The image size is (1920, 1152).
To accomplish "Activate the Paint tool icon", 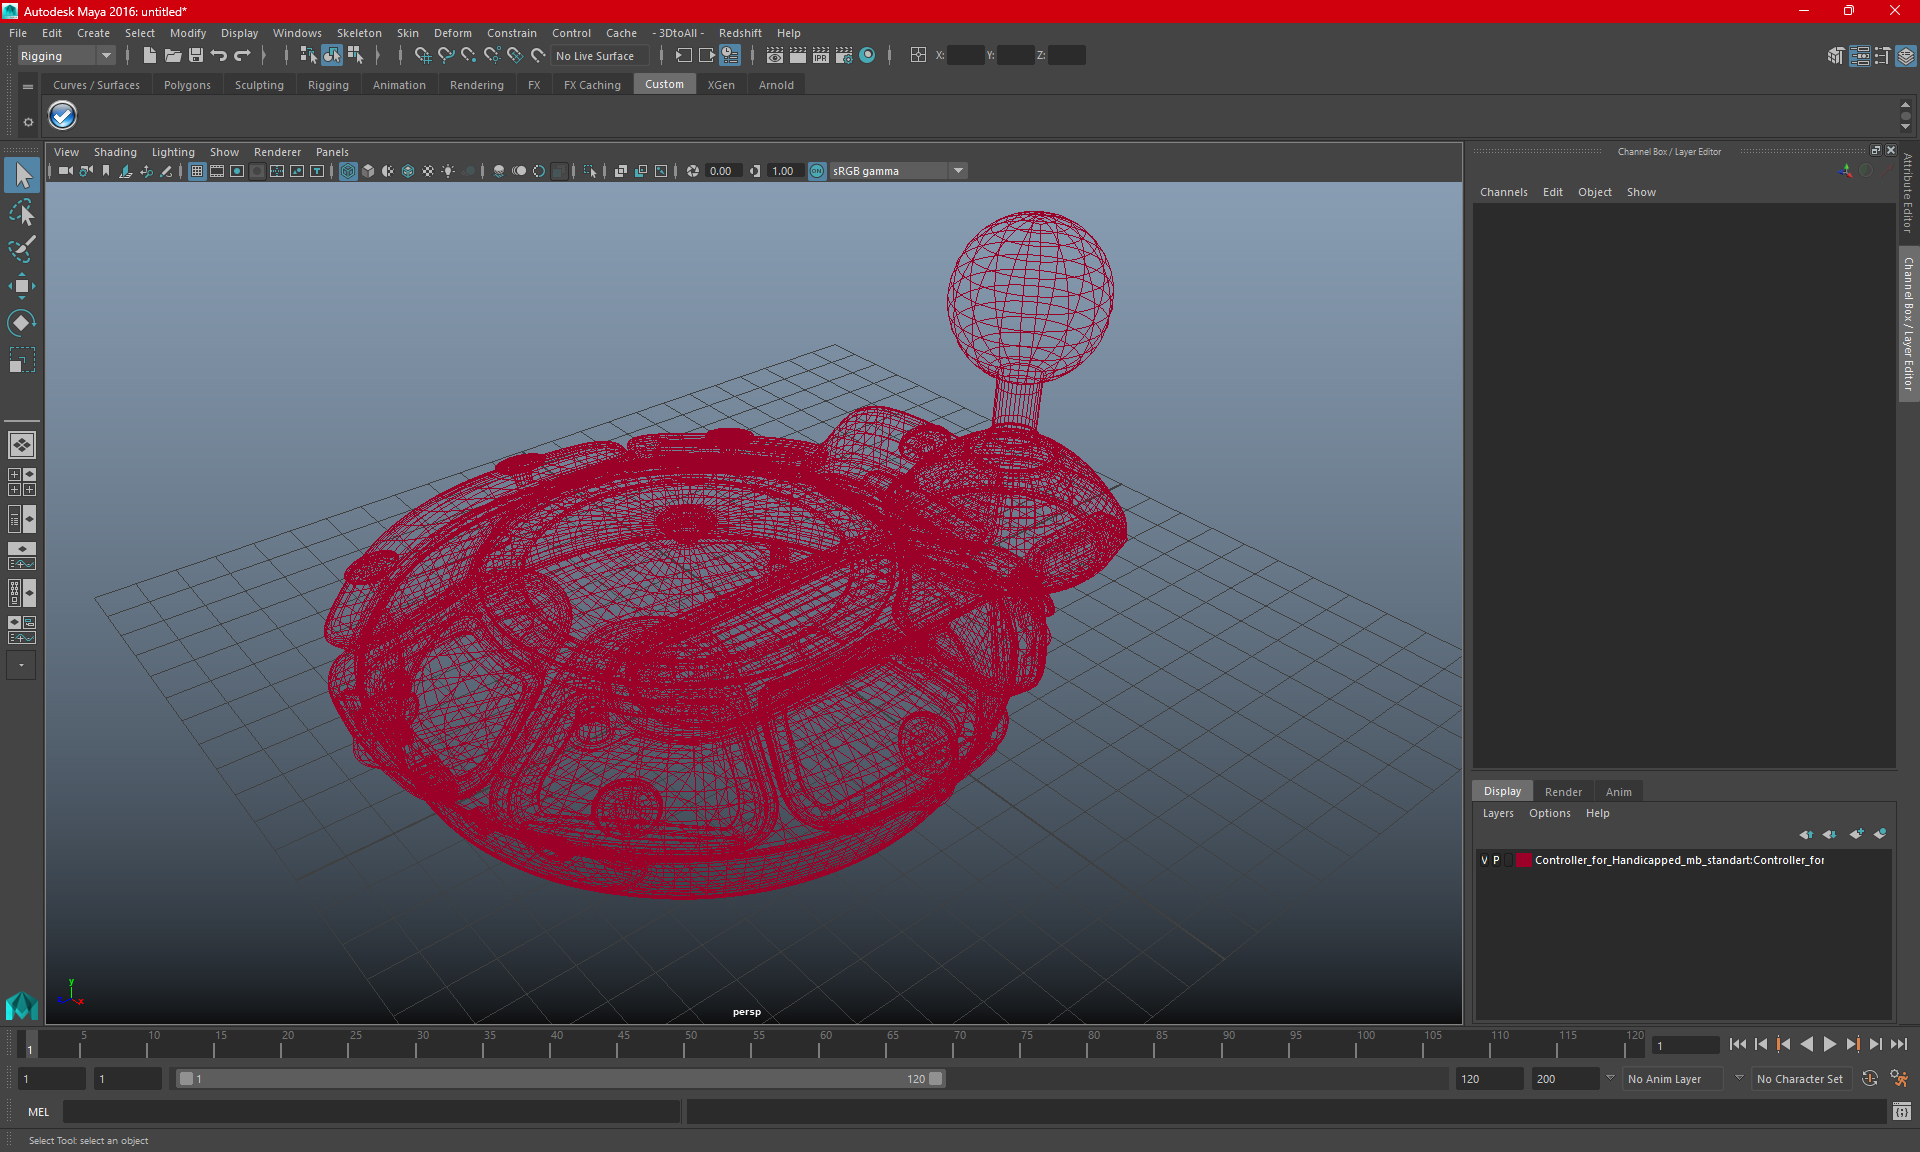I will coord(21,248).
